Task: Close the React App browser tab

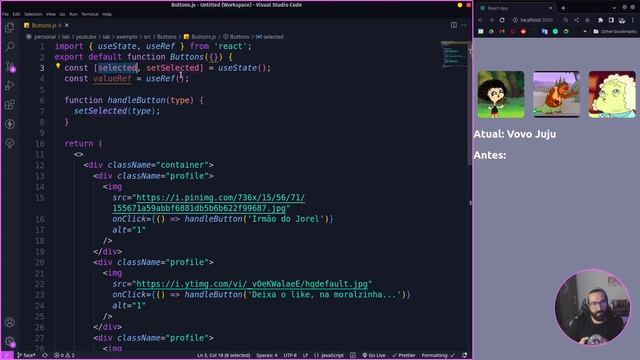Action: point(550,8)
